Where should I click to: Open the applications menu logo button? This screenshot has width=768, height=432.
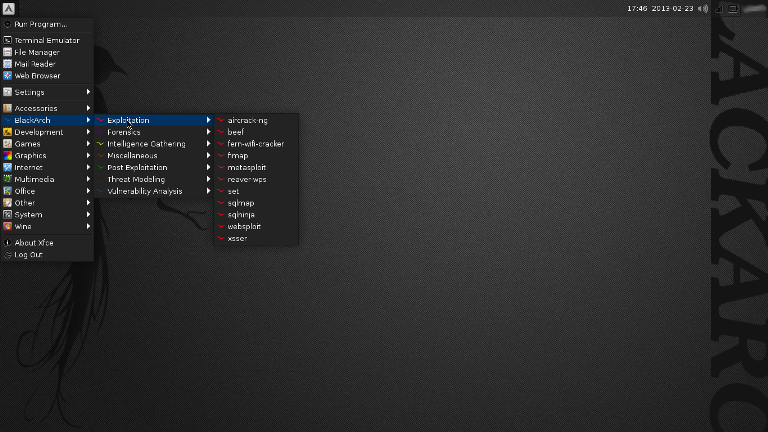pos(8,8)
